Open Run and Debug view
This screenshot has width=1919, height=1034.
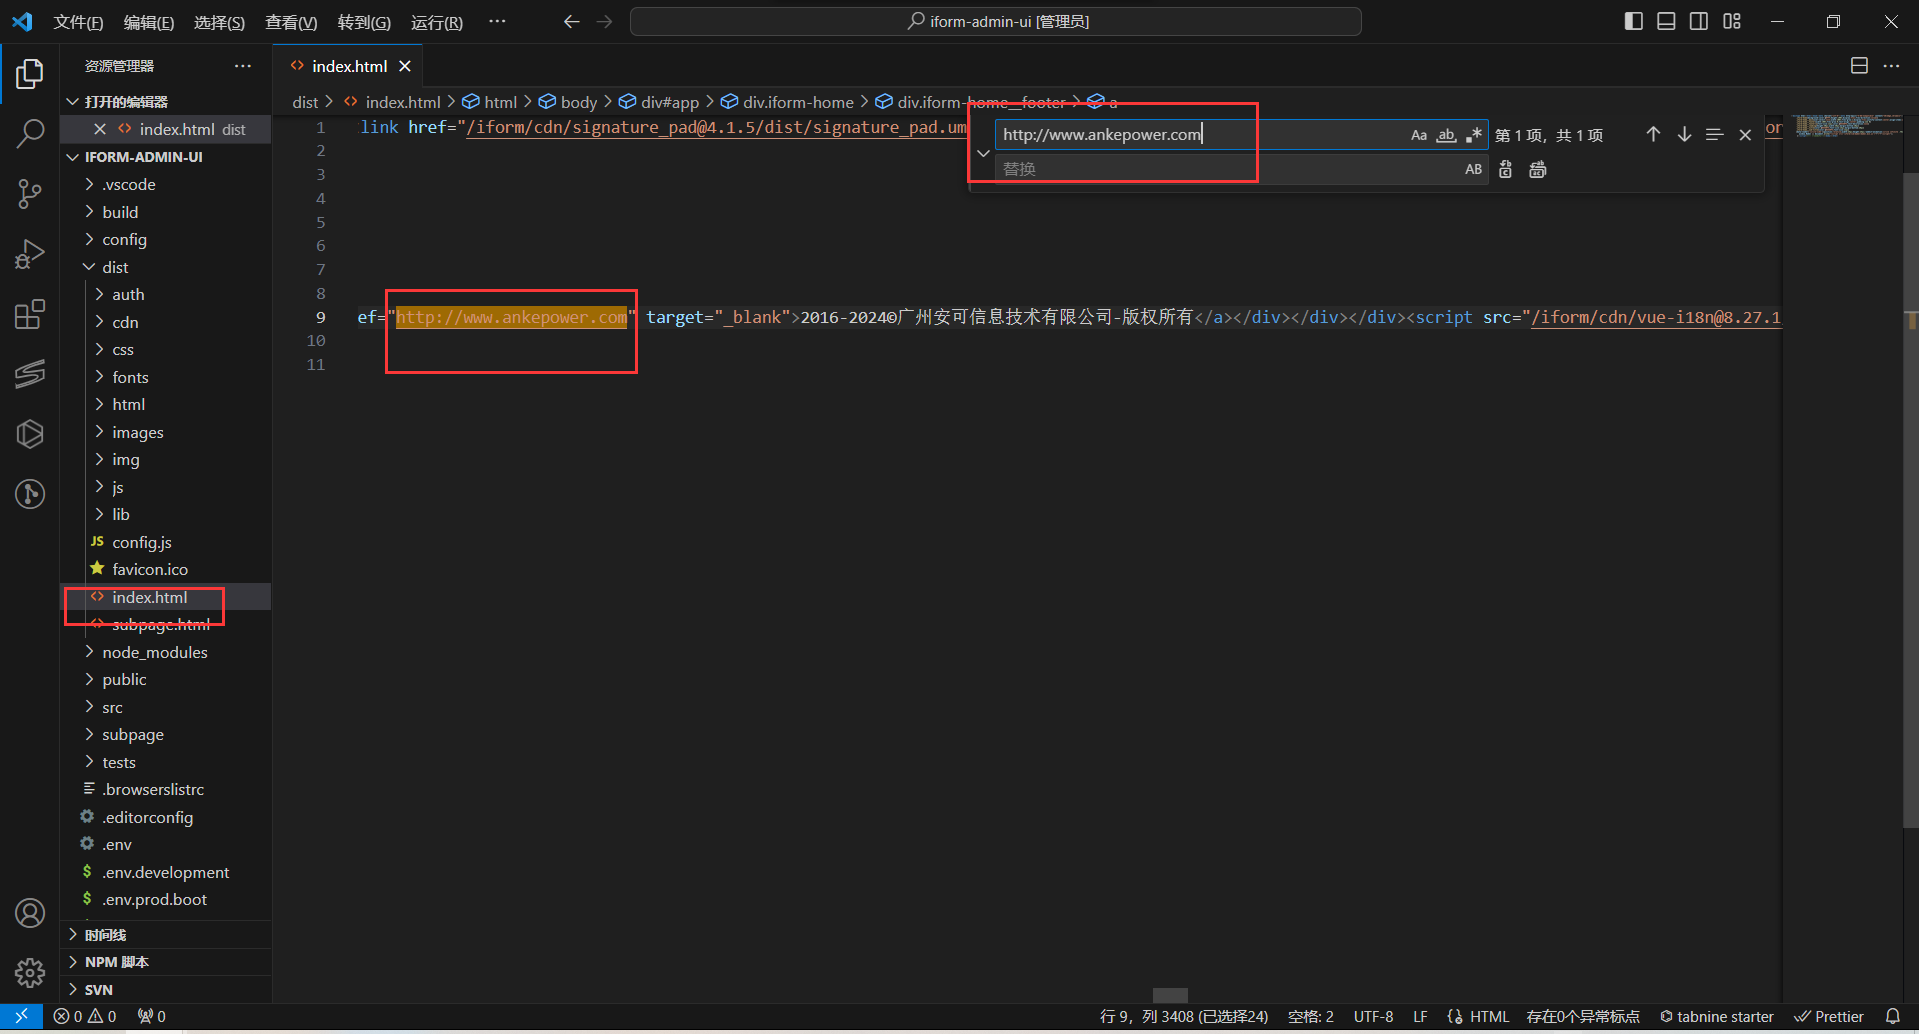coord(30,254)
